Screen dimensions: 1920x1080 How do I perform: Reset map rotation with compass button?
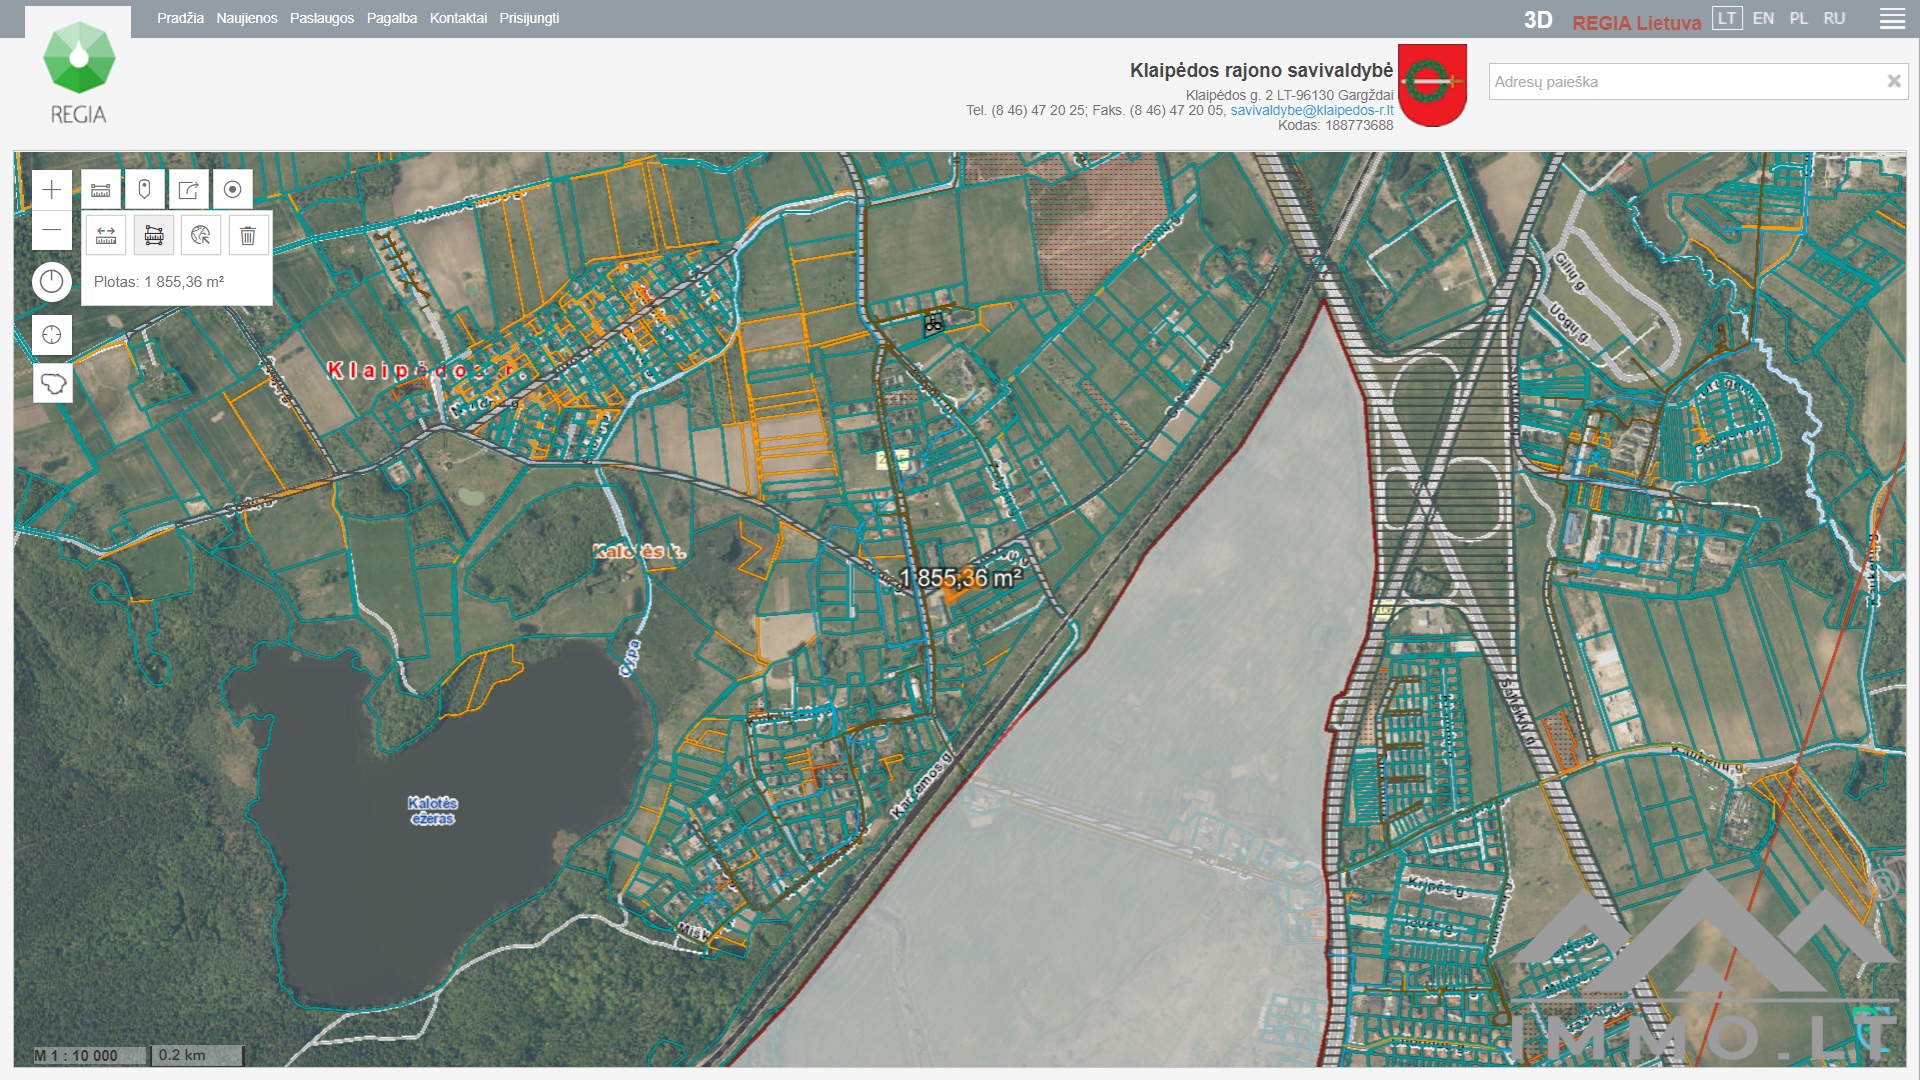[52, 282]
